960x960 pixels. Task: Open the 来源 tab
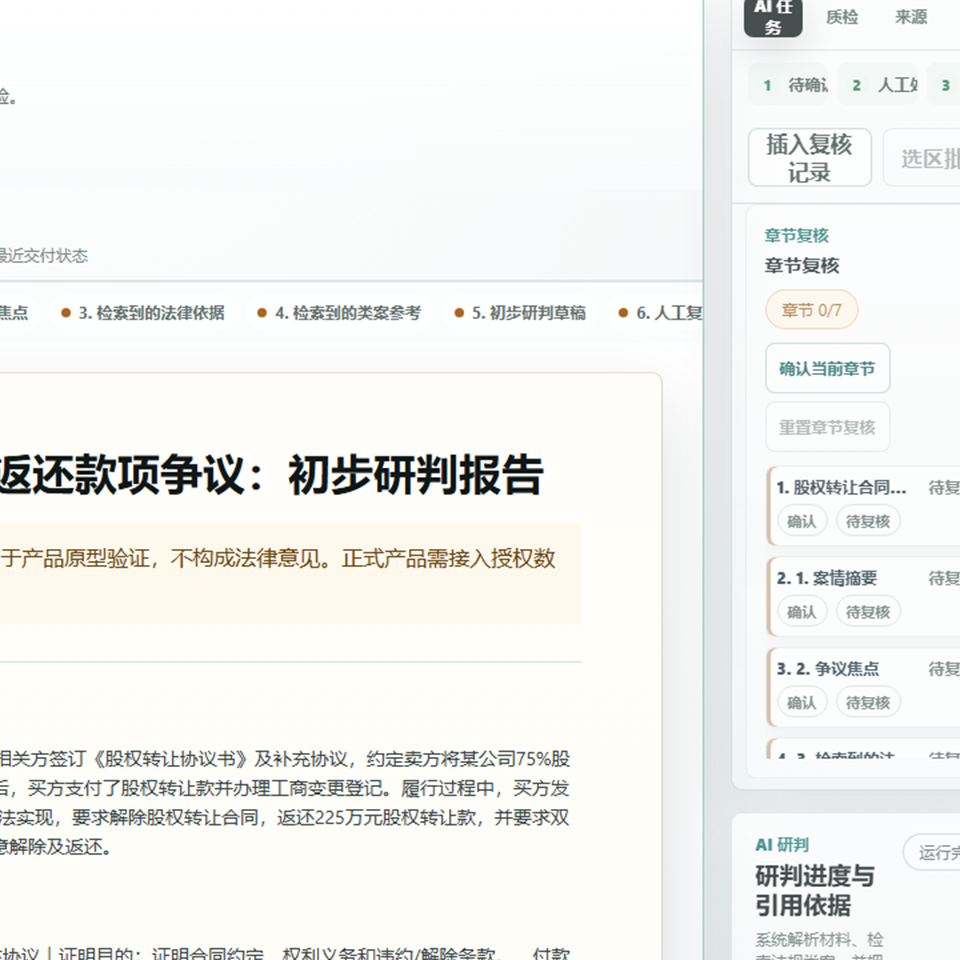point(910,17)
